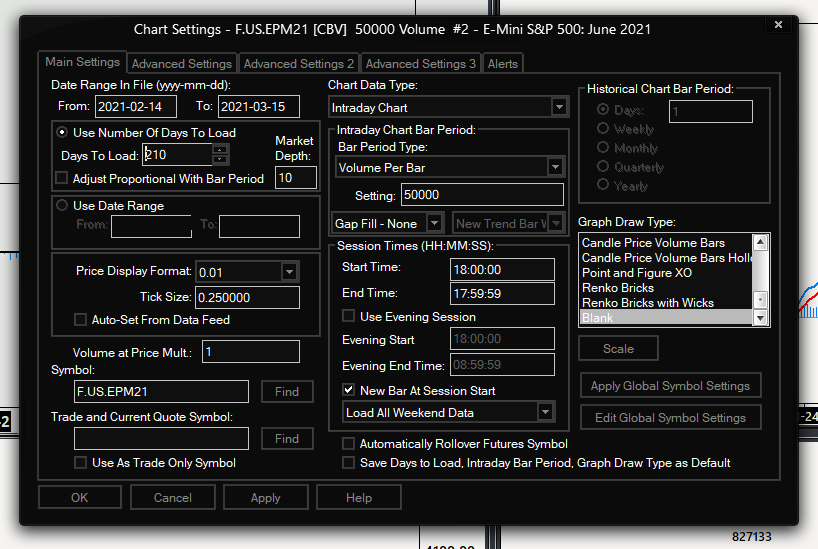Enable Use Evening Session checkbox
Viewport: 818px width, 549px height.
348,316
